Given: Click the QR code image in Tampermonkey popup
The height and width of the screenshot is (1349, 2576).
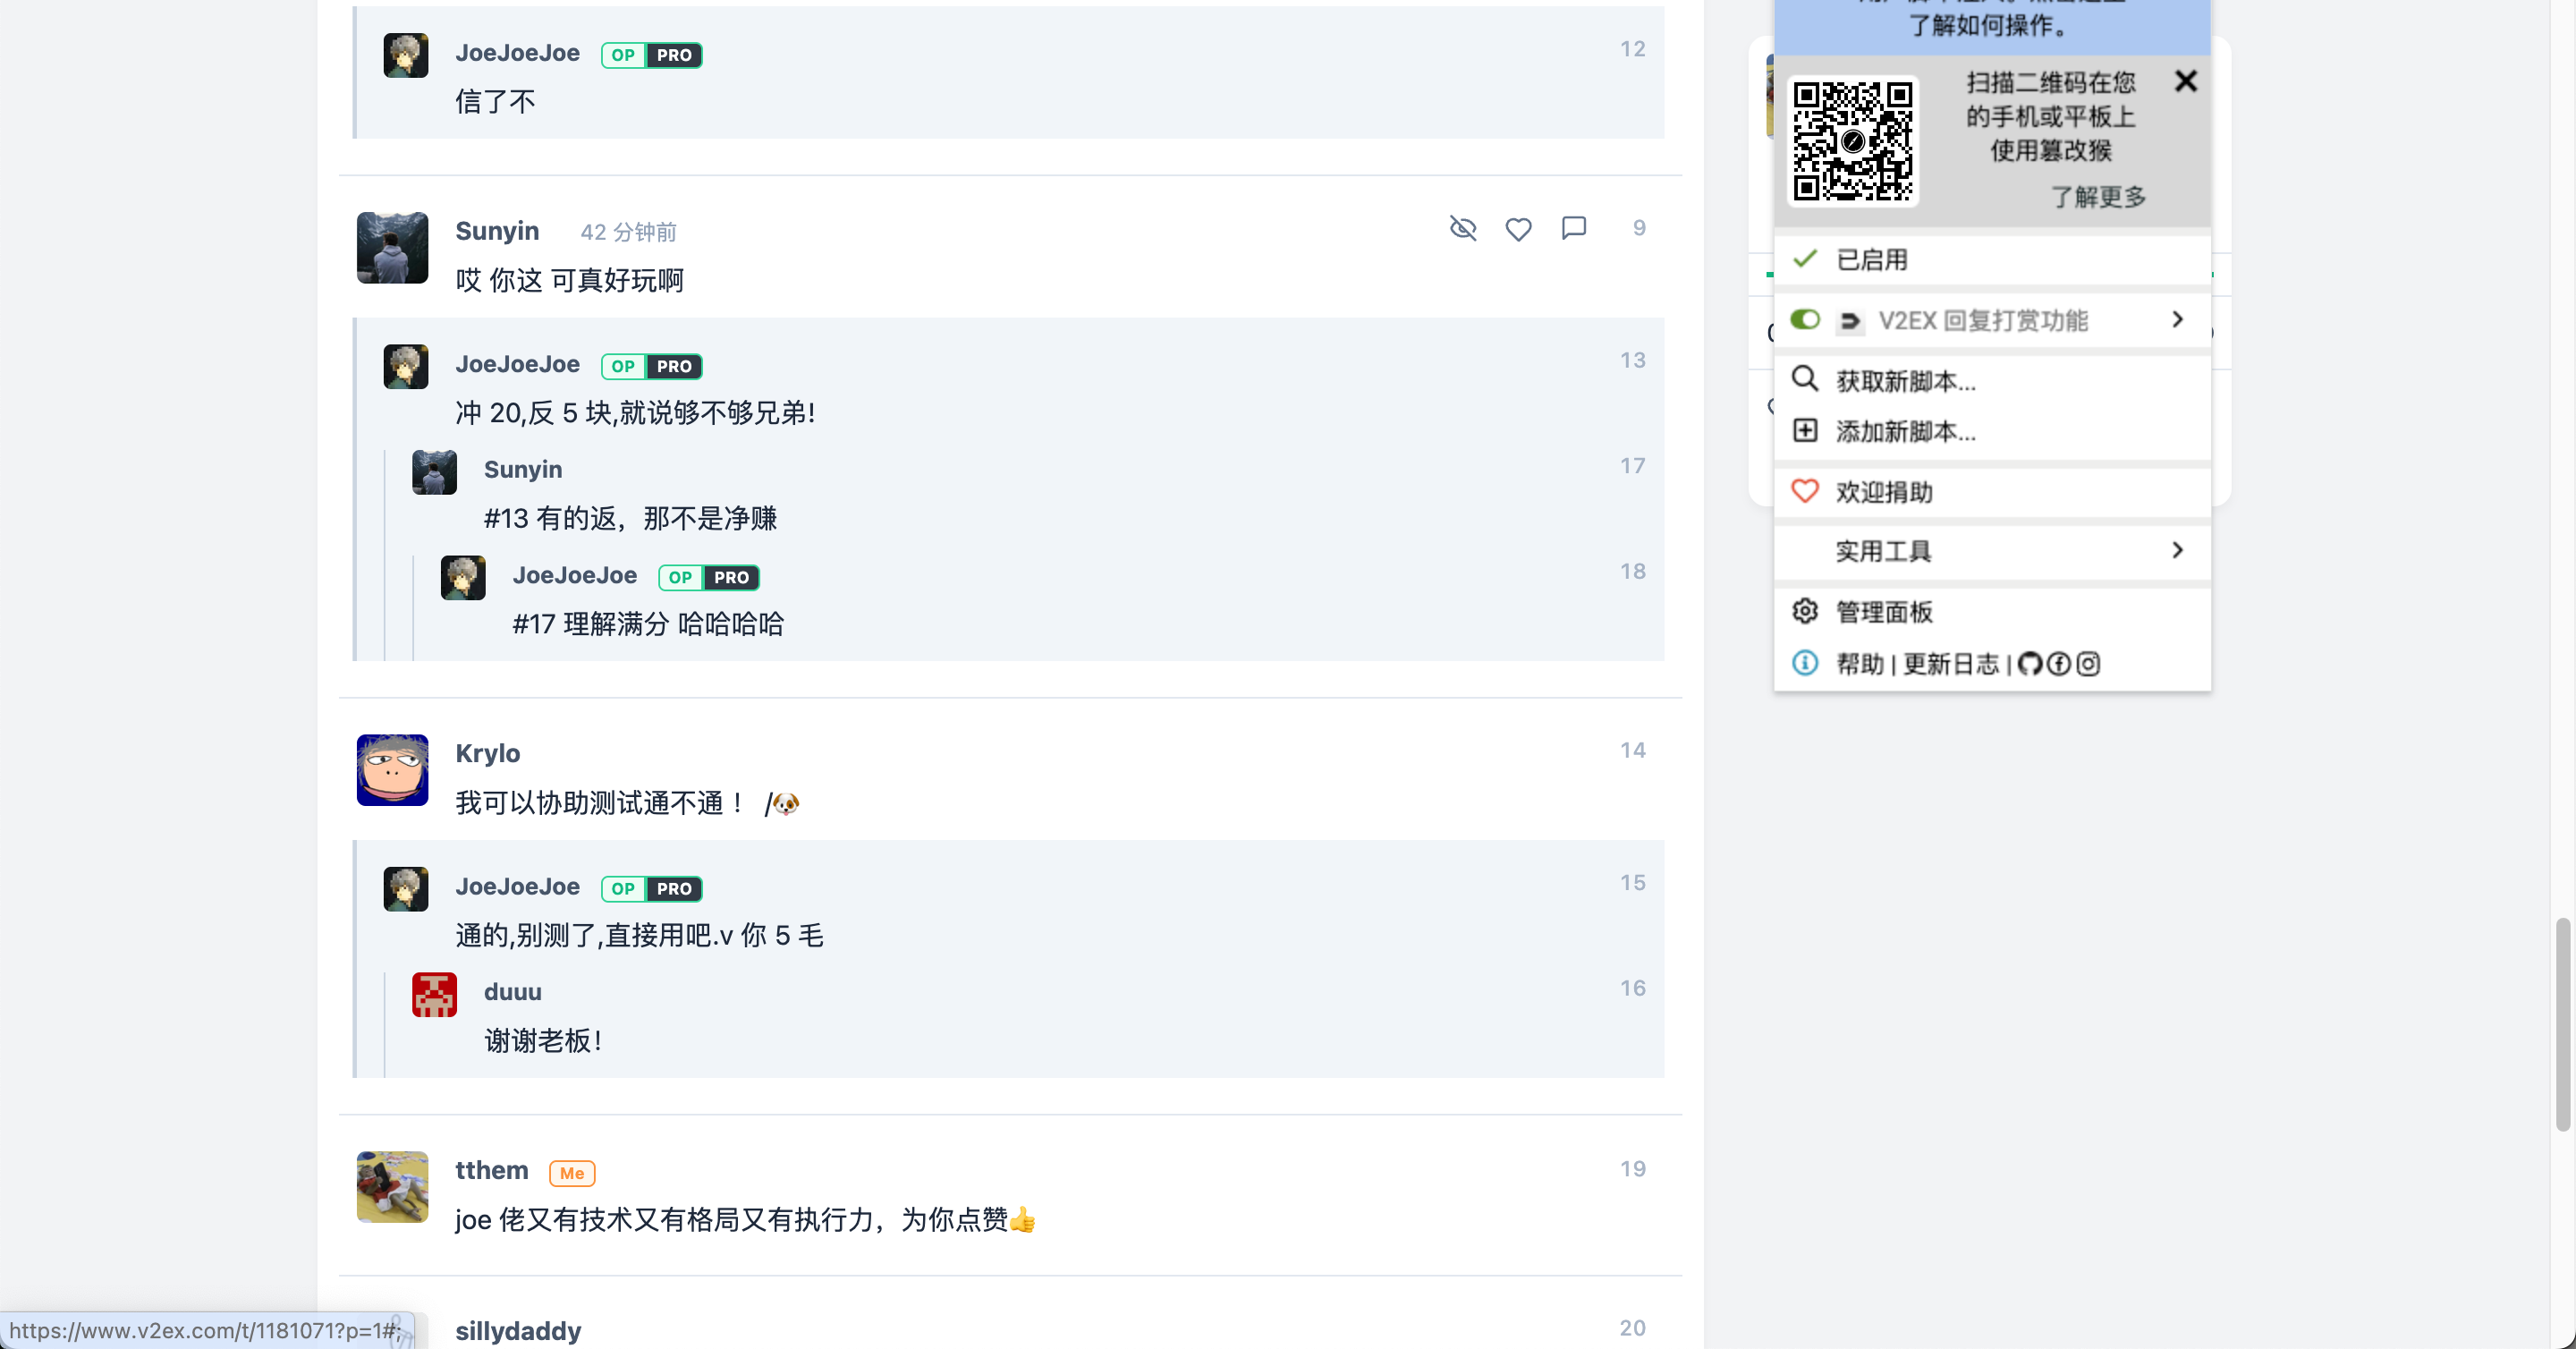Looking at the screenshot, I should coord(1852,141).
